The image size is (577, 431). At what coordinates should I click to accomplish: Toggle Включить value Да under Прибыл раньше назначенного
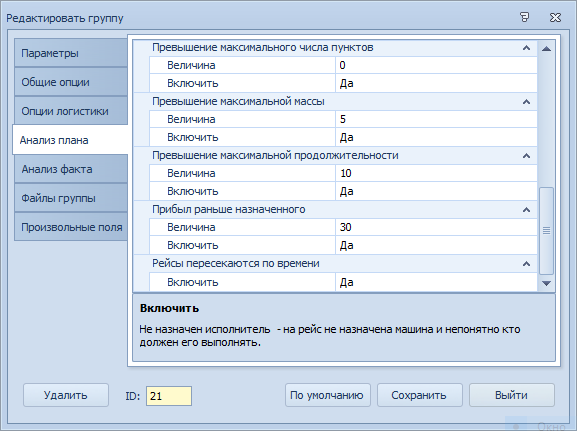(436, 245)
